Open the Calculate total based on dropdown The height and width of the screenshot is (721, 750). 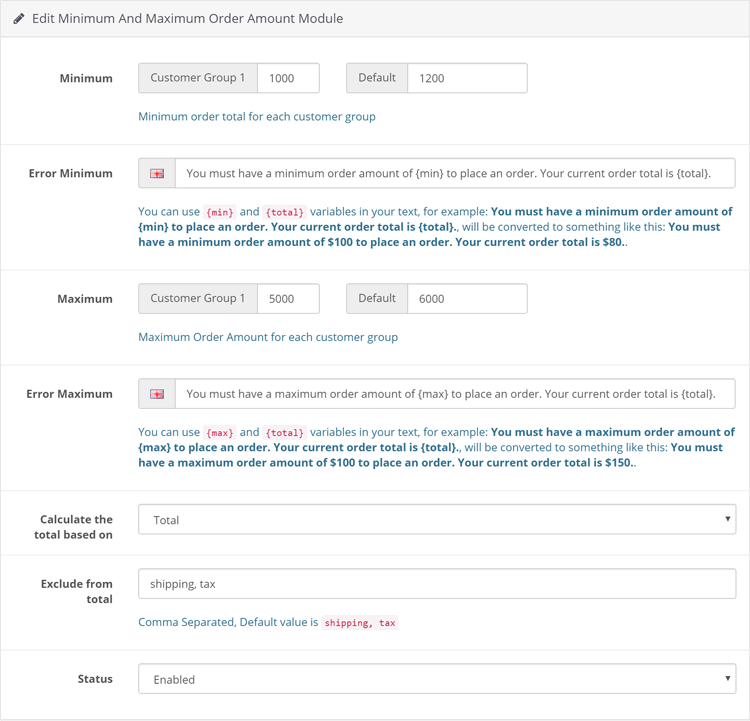tap(437, 519)
